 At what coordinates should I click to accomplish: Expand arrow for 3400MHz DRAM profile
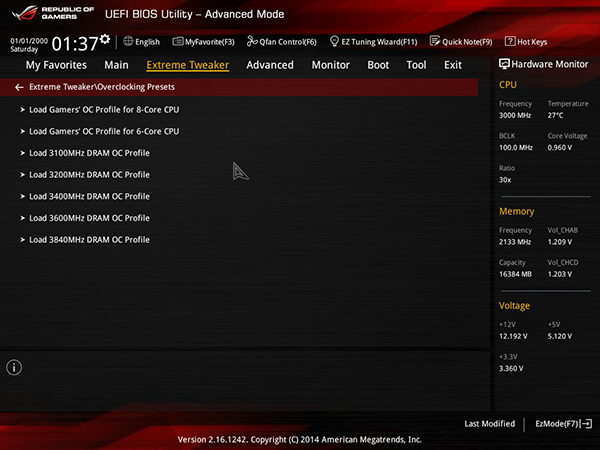coord(23,196)
